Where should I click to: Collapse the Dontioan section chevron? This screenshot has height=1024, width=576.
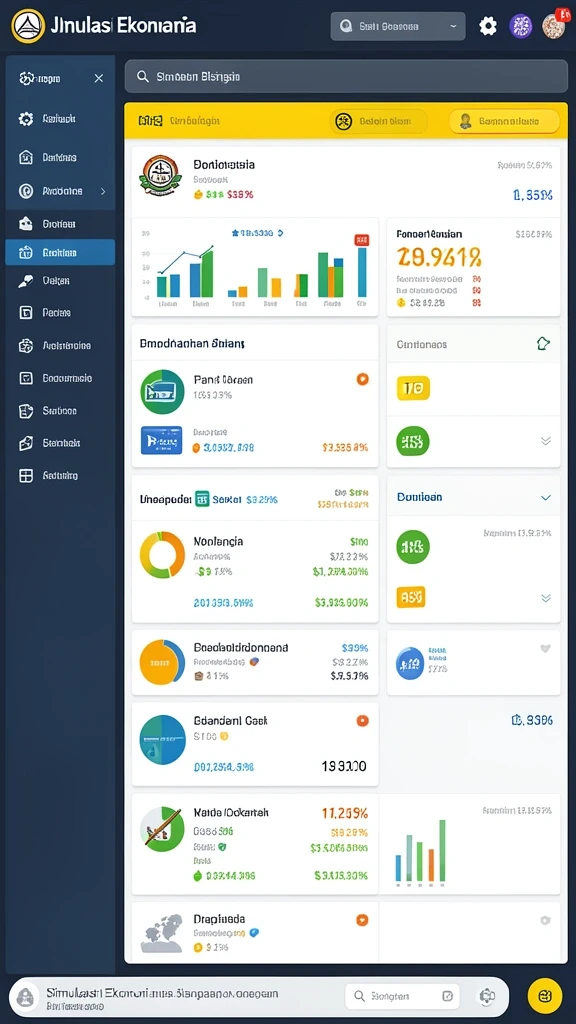[546, 498]
